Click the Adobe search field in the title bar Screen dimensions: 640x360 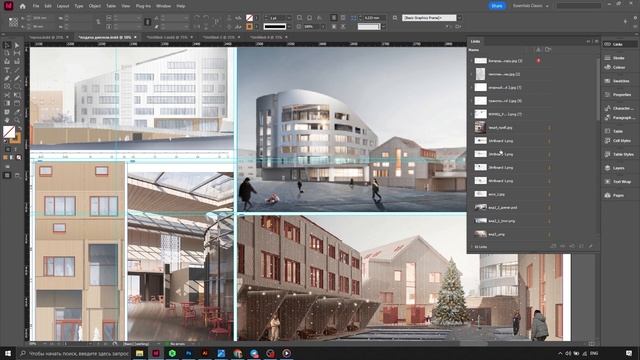coord(578,6)
